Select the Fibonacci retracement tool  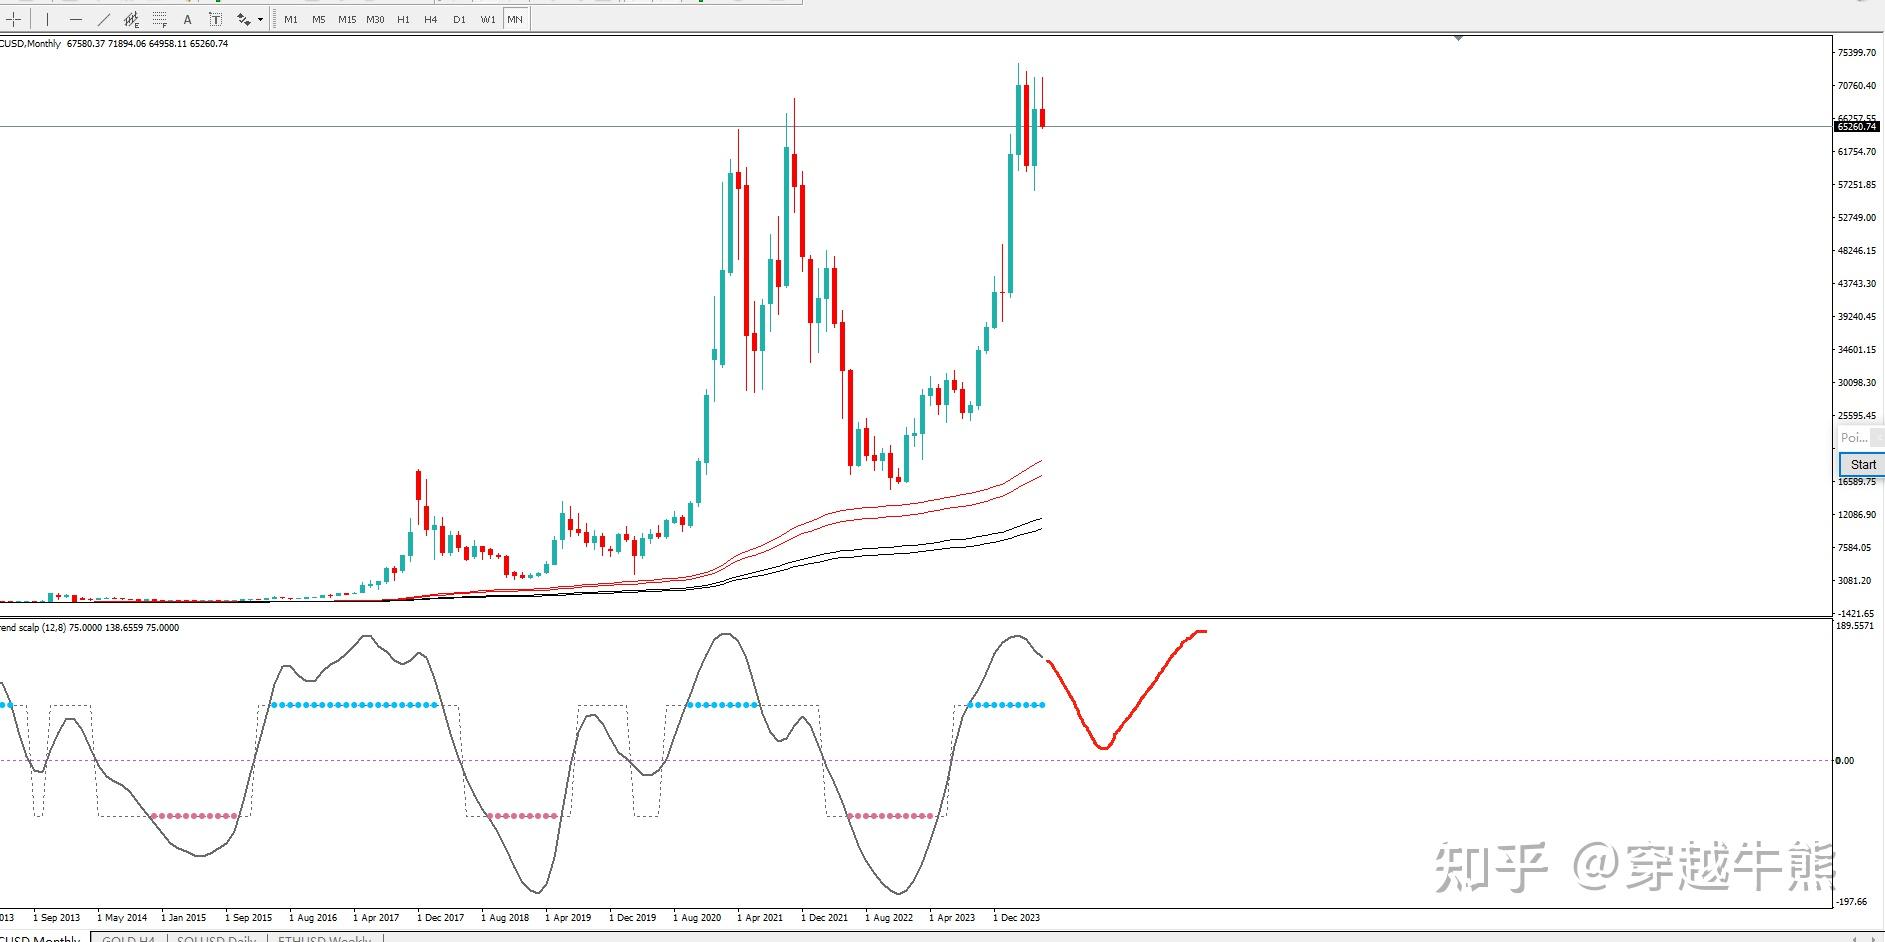(160, 19)
